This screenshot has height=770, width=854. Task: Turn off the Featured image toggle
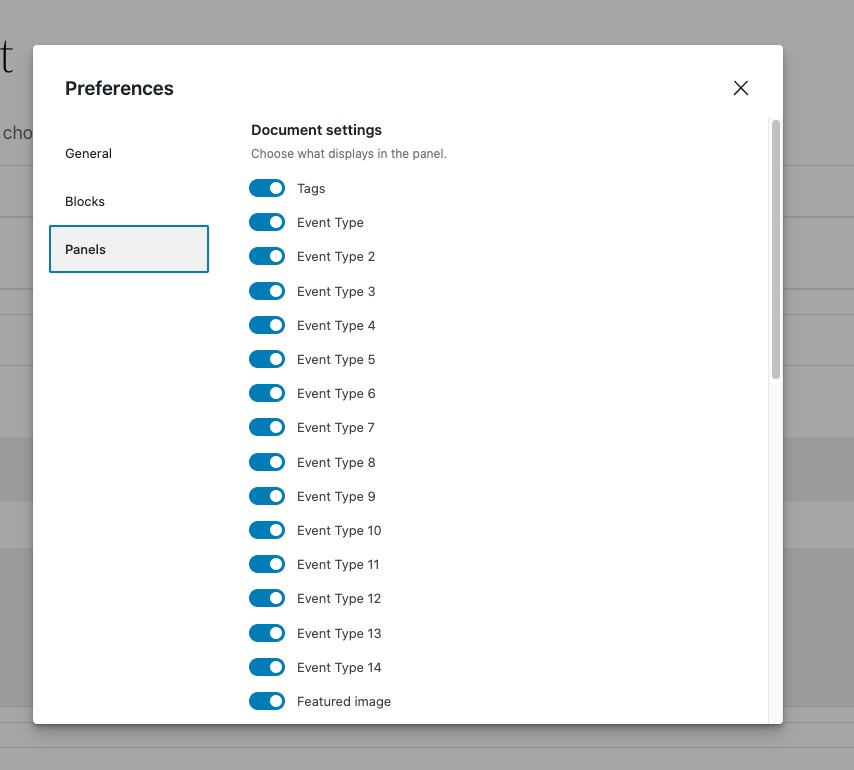point(267,701)
